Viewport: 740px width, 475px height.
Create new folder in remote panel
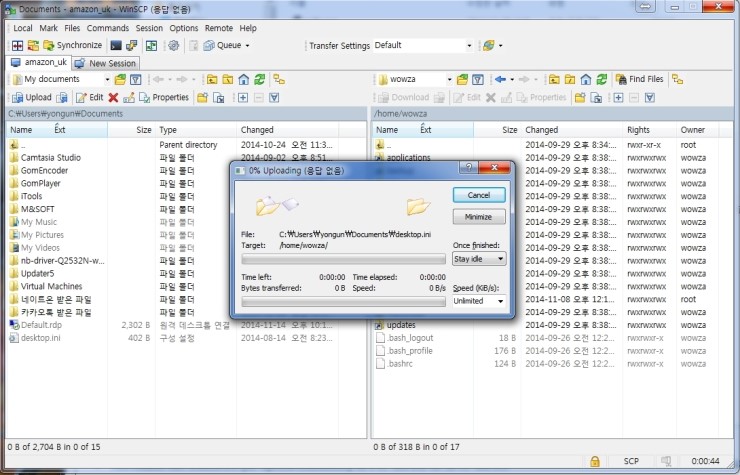tap(580, 98)
